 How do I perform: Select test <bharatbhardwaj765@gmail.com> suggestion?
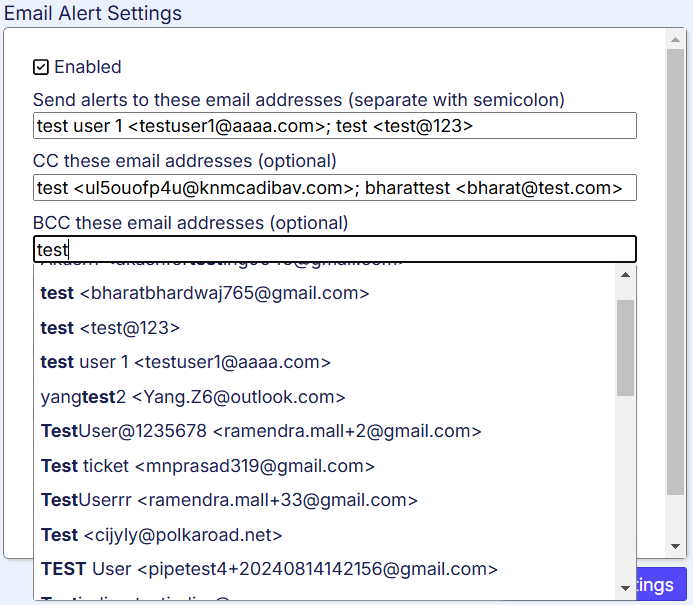205,294
